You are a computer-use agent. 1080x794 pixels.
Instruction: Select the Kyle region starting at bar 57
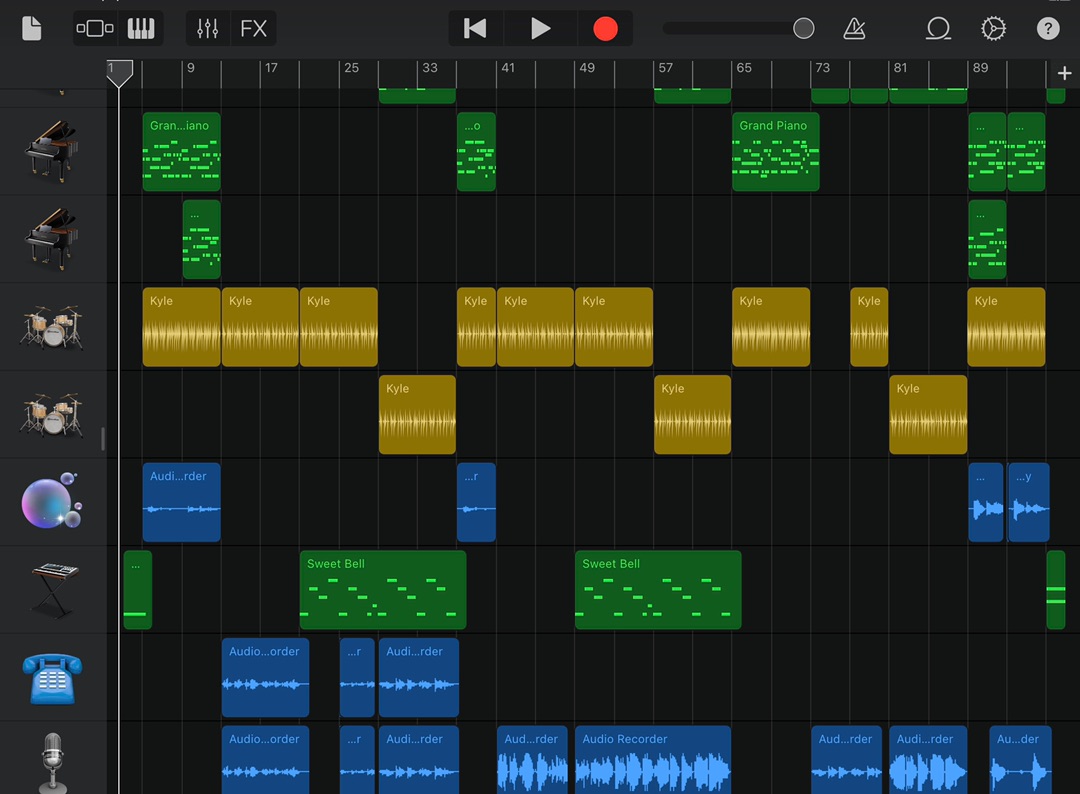[x=692, y=415]
